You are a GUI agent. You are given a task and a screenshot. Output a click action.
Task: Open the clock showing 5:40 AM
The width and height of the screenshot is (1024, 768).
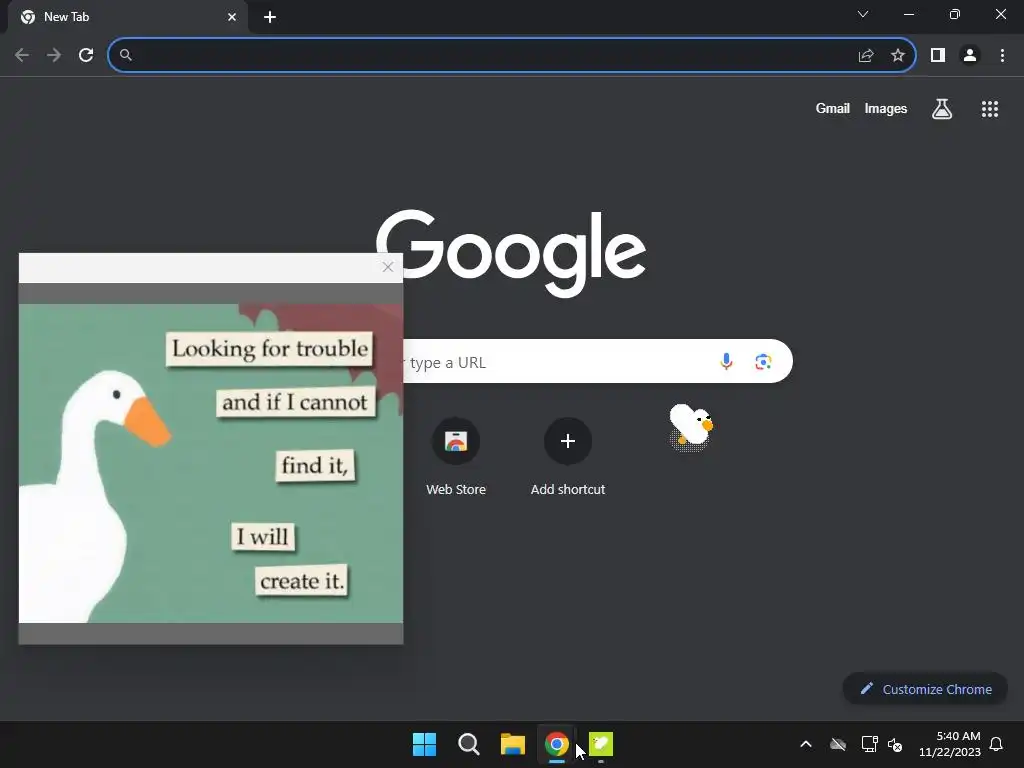(950, 744)
